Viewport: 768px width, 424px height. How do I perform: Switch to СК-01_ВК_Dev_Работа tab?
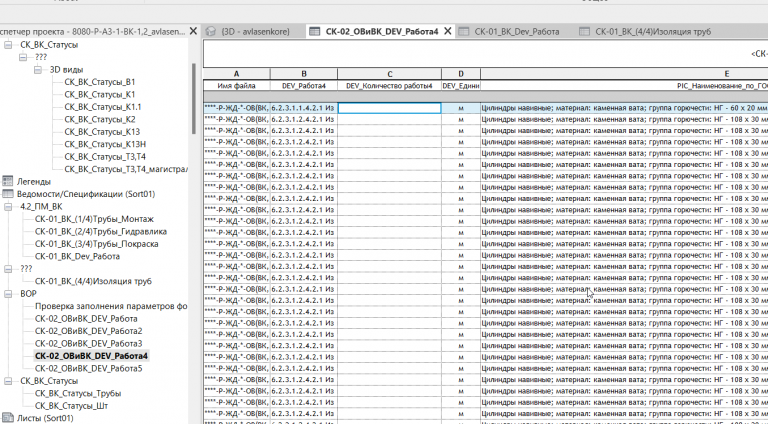point(517,31)
